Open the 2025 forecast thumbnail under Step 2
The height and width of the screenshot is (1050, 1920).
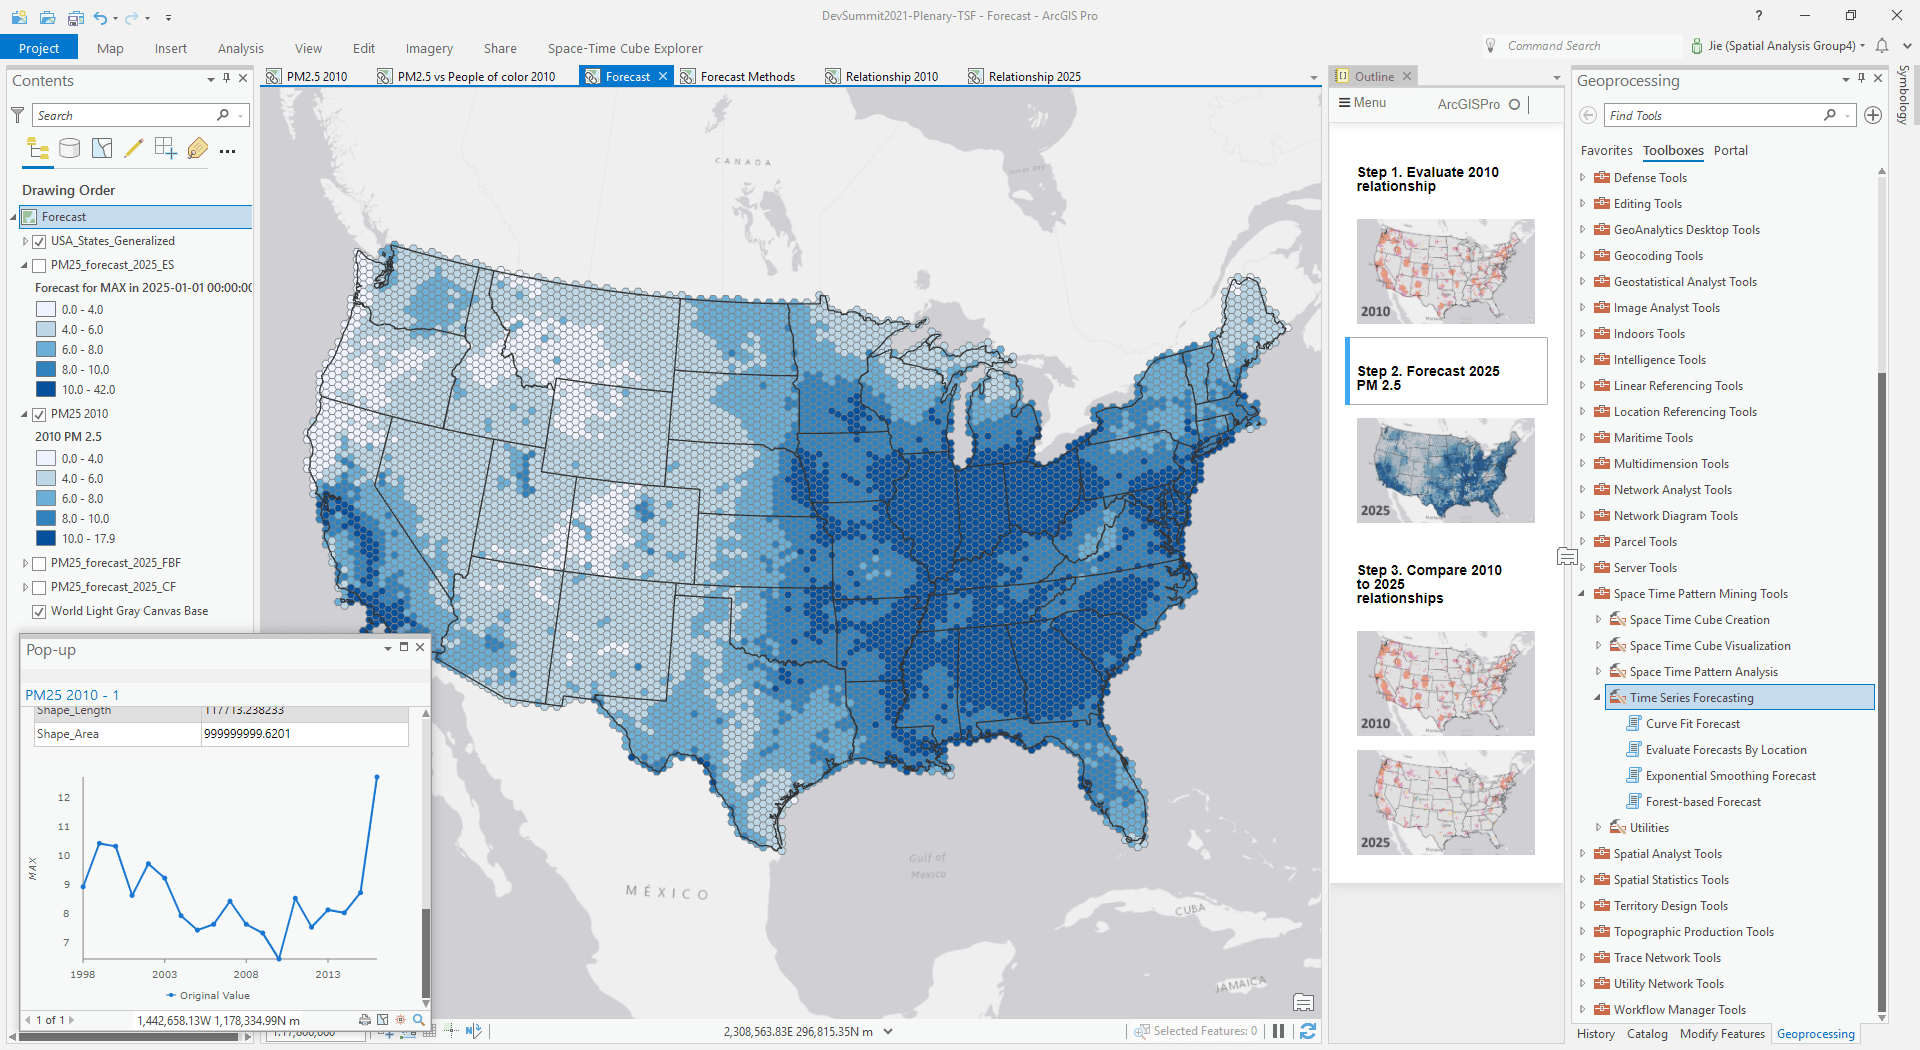1445,470
